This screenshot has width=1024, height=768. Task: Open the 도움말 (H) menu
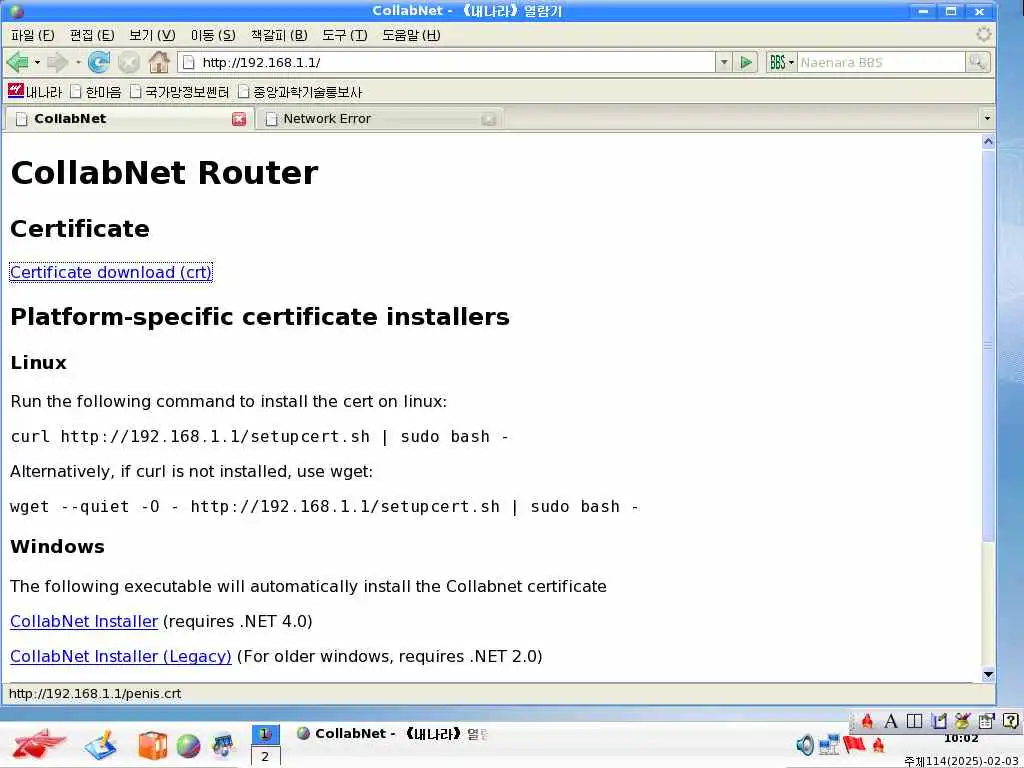tap(411, 35)
